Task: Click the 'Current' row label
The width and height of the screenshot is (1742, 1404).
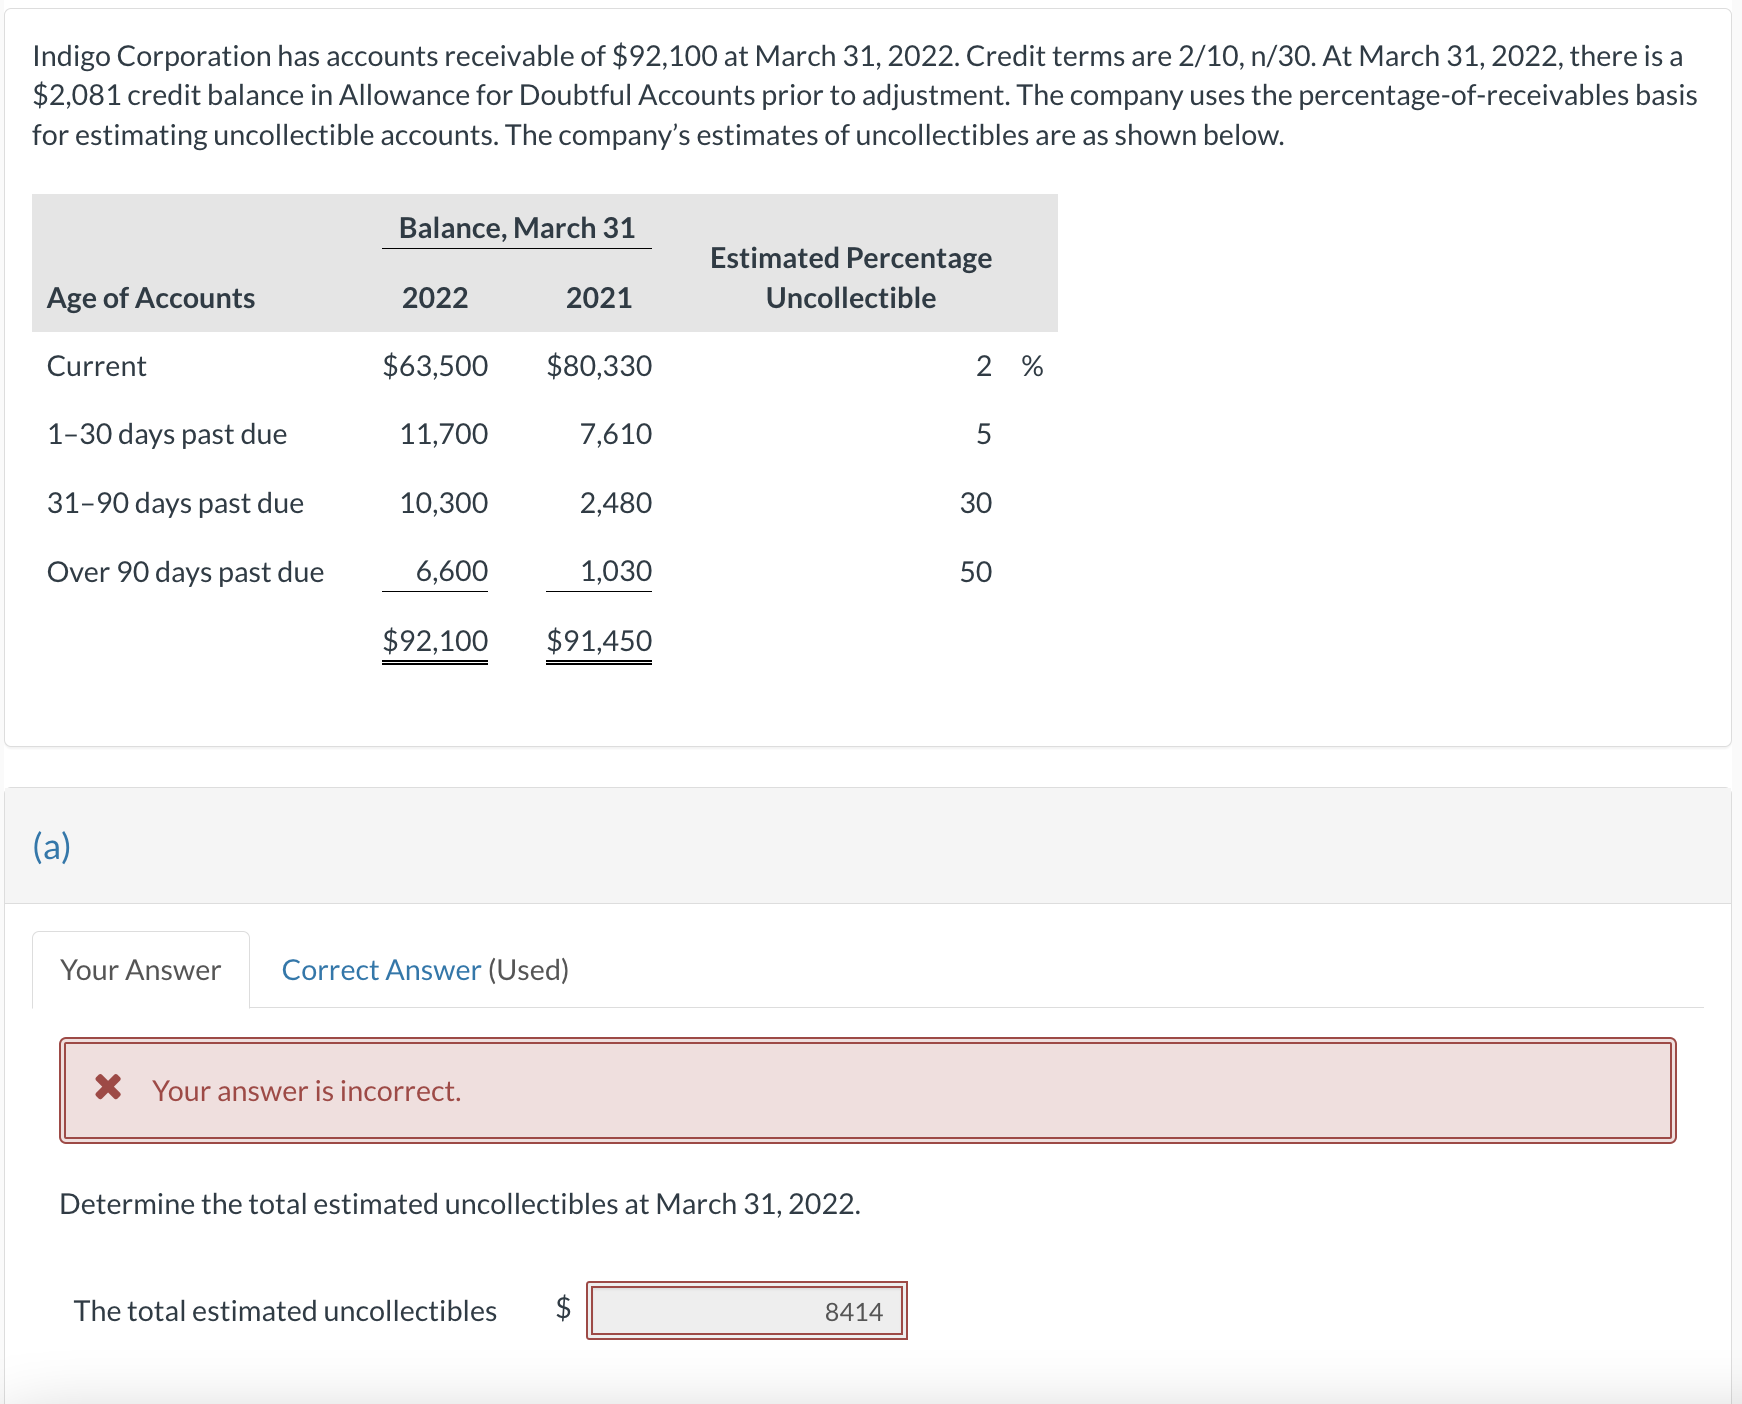Action: click(97, 366)
